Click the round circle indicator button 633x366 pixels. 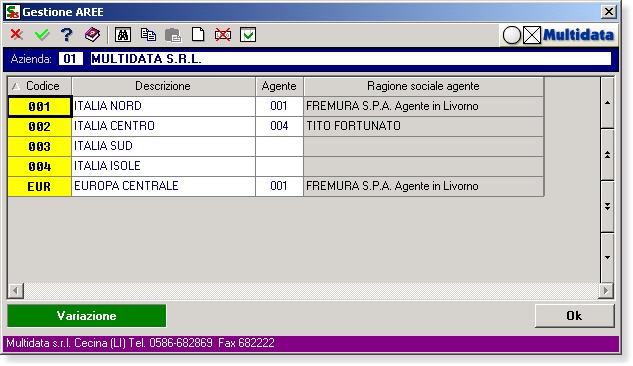pos(512,36)
